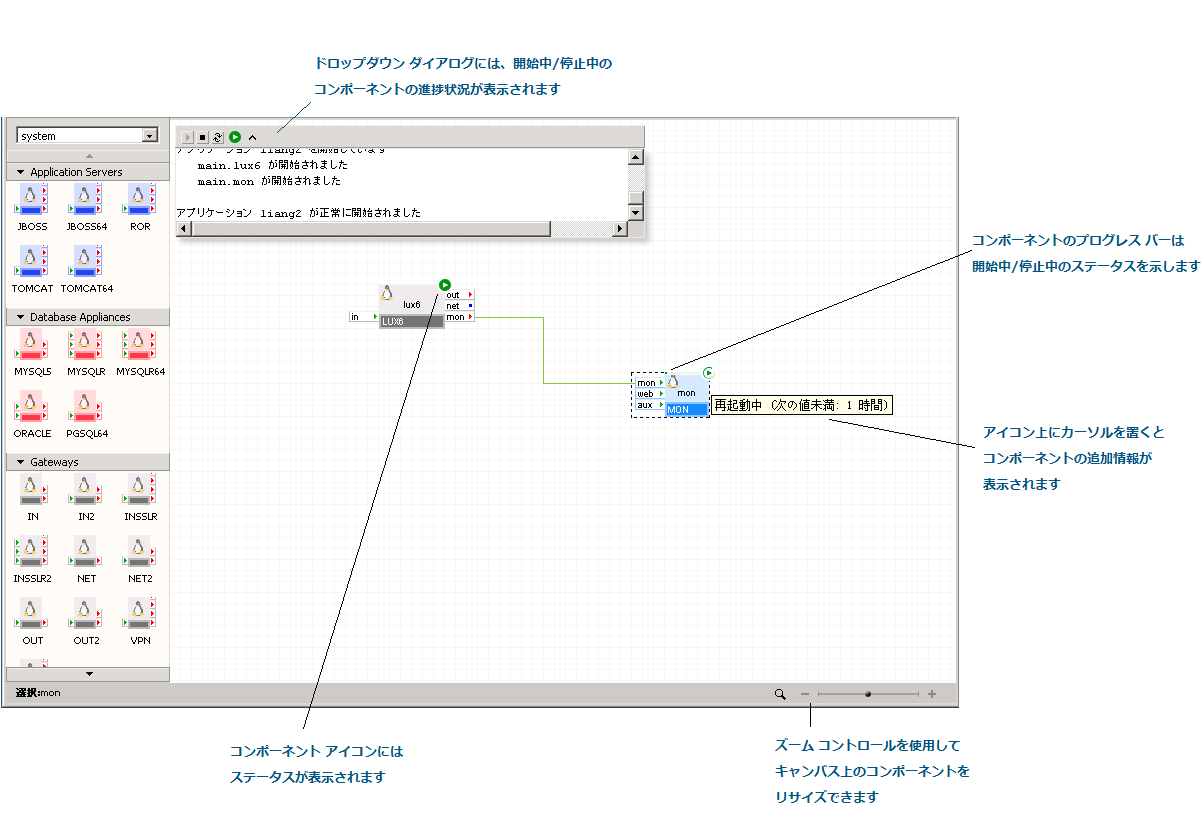This screenshot has width=1204, height=835.
Task: Choose the INSSLR2 gateway icon
Action: tap(32, 552)
